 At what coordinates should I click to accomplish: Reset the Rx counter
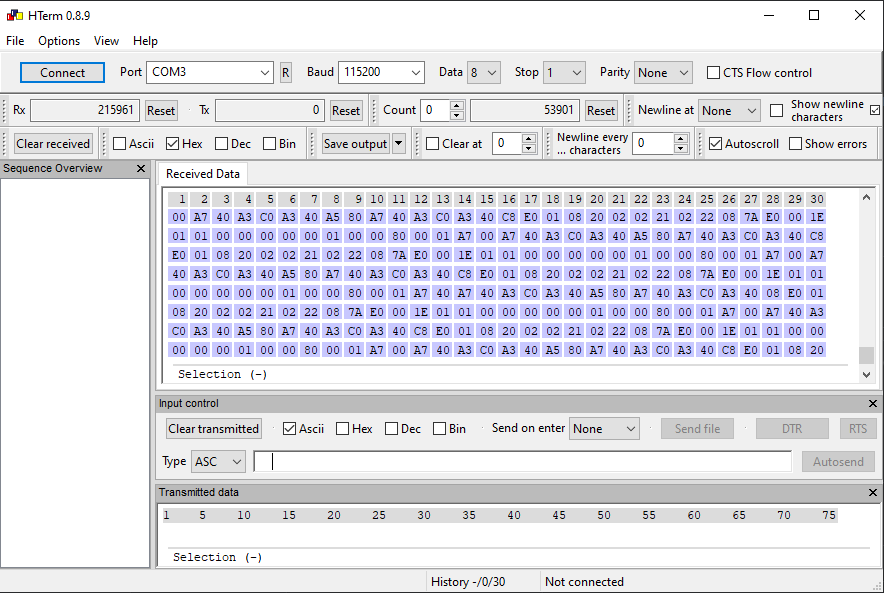click(x=161, y=110)
